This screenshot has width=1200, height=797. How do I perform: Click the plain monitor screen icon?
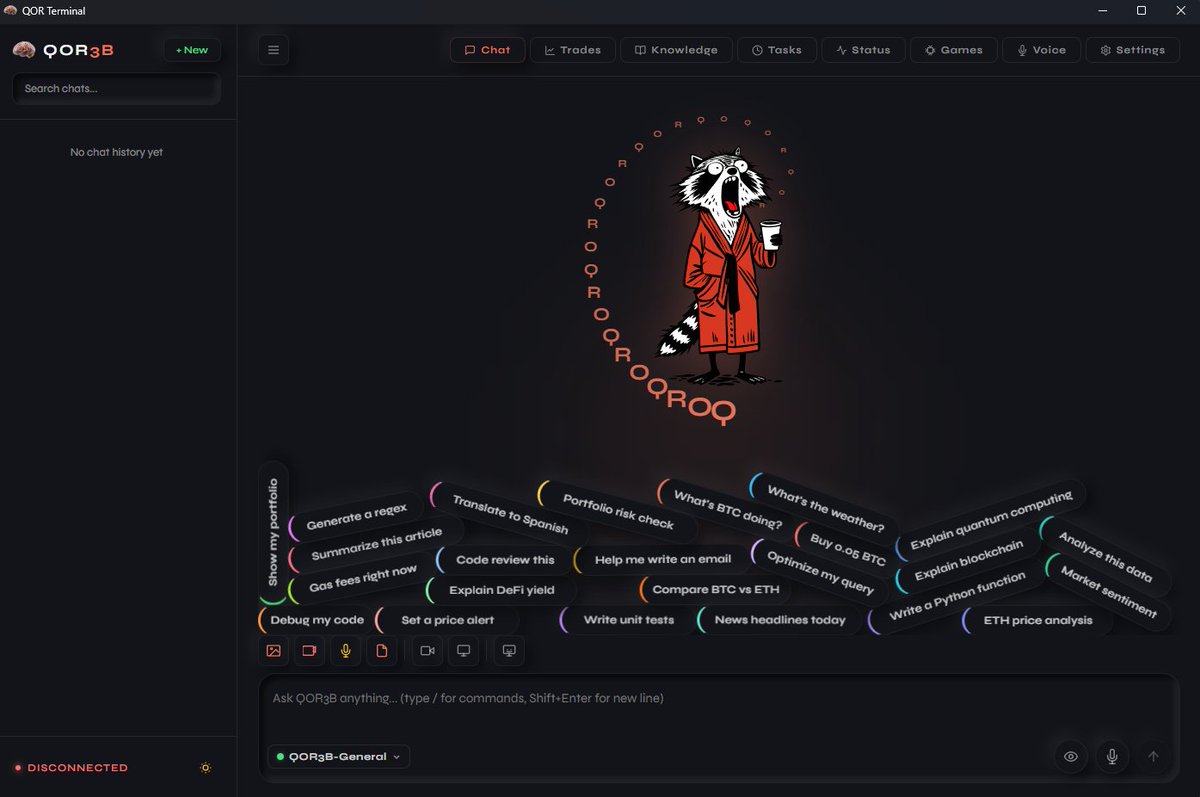463,651
